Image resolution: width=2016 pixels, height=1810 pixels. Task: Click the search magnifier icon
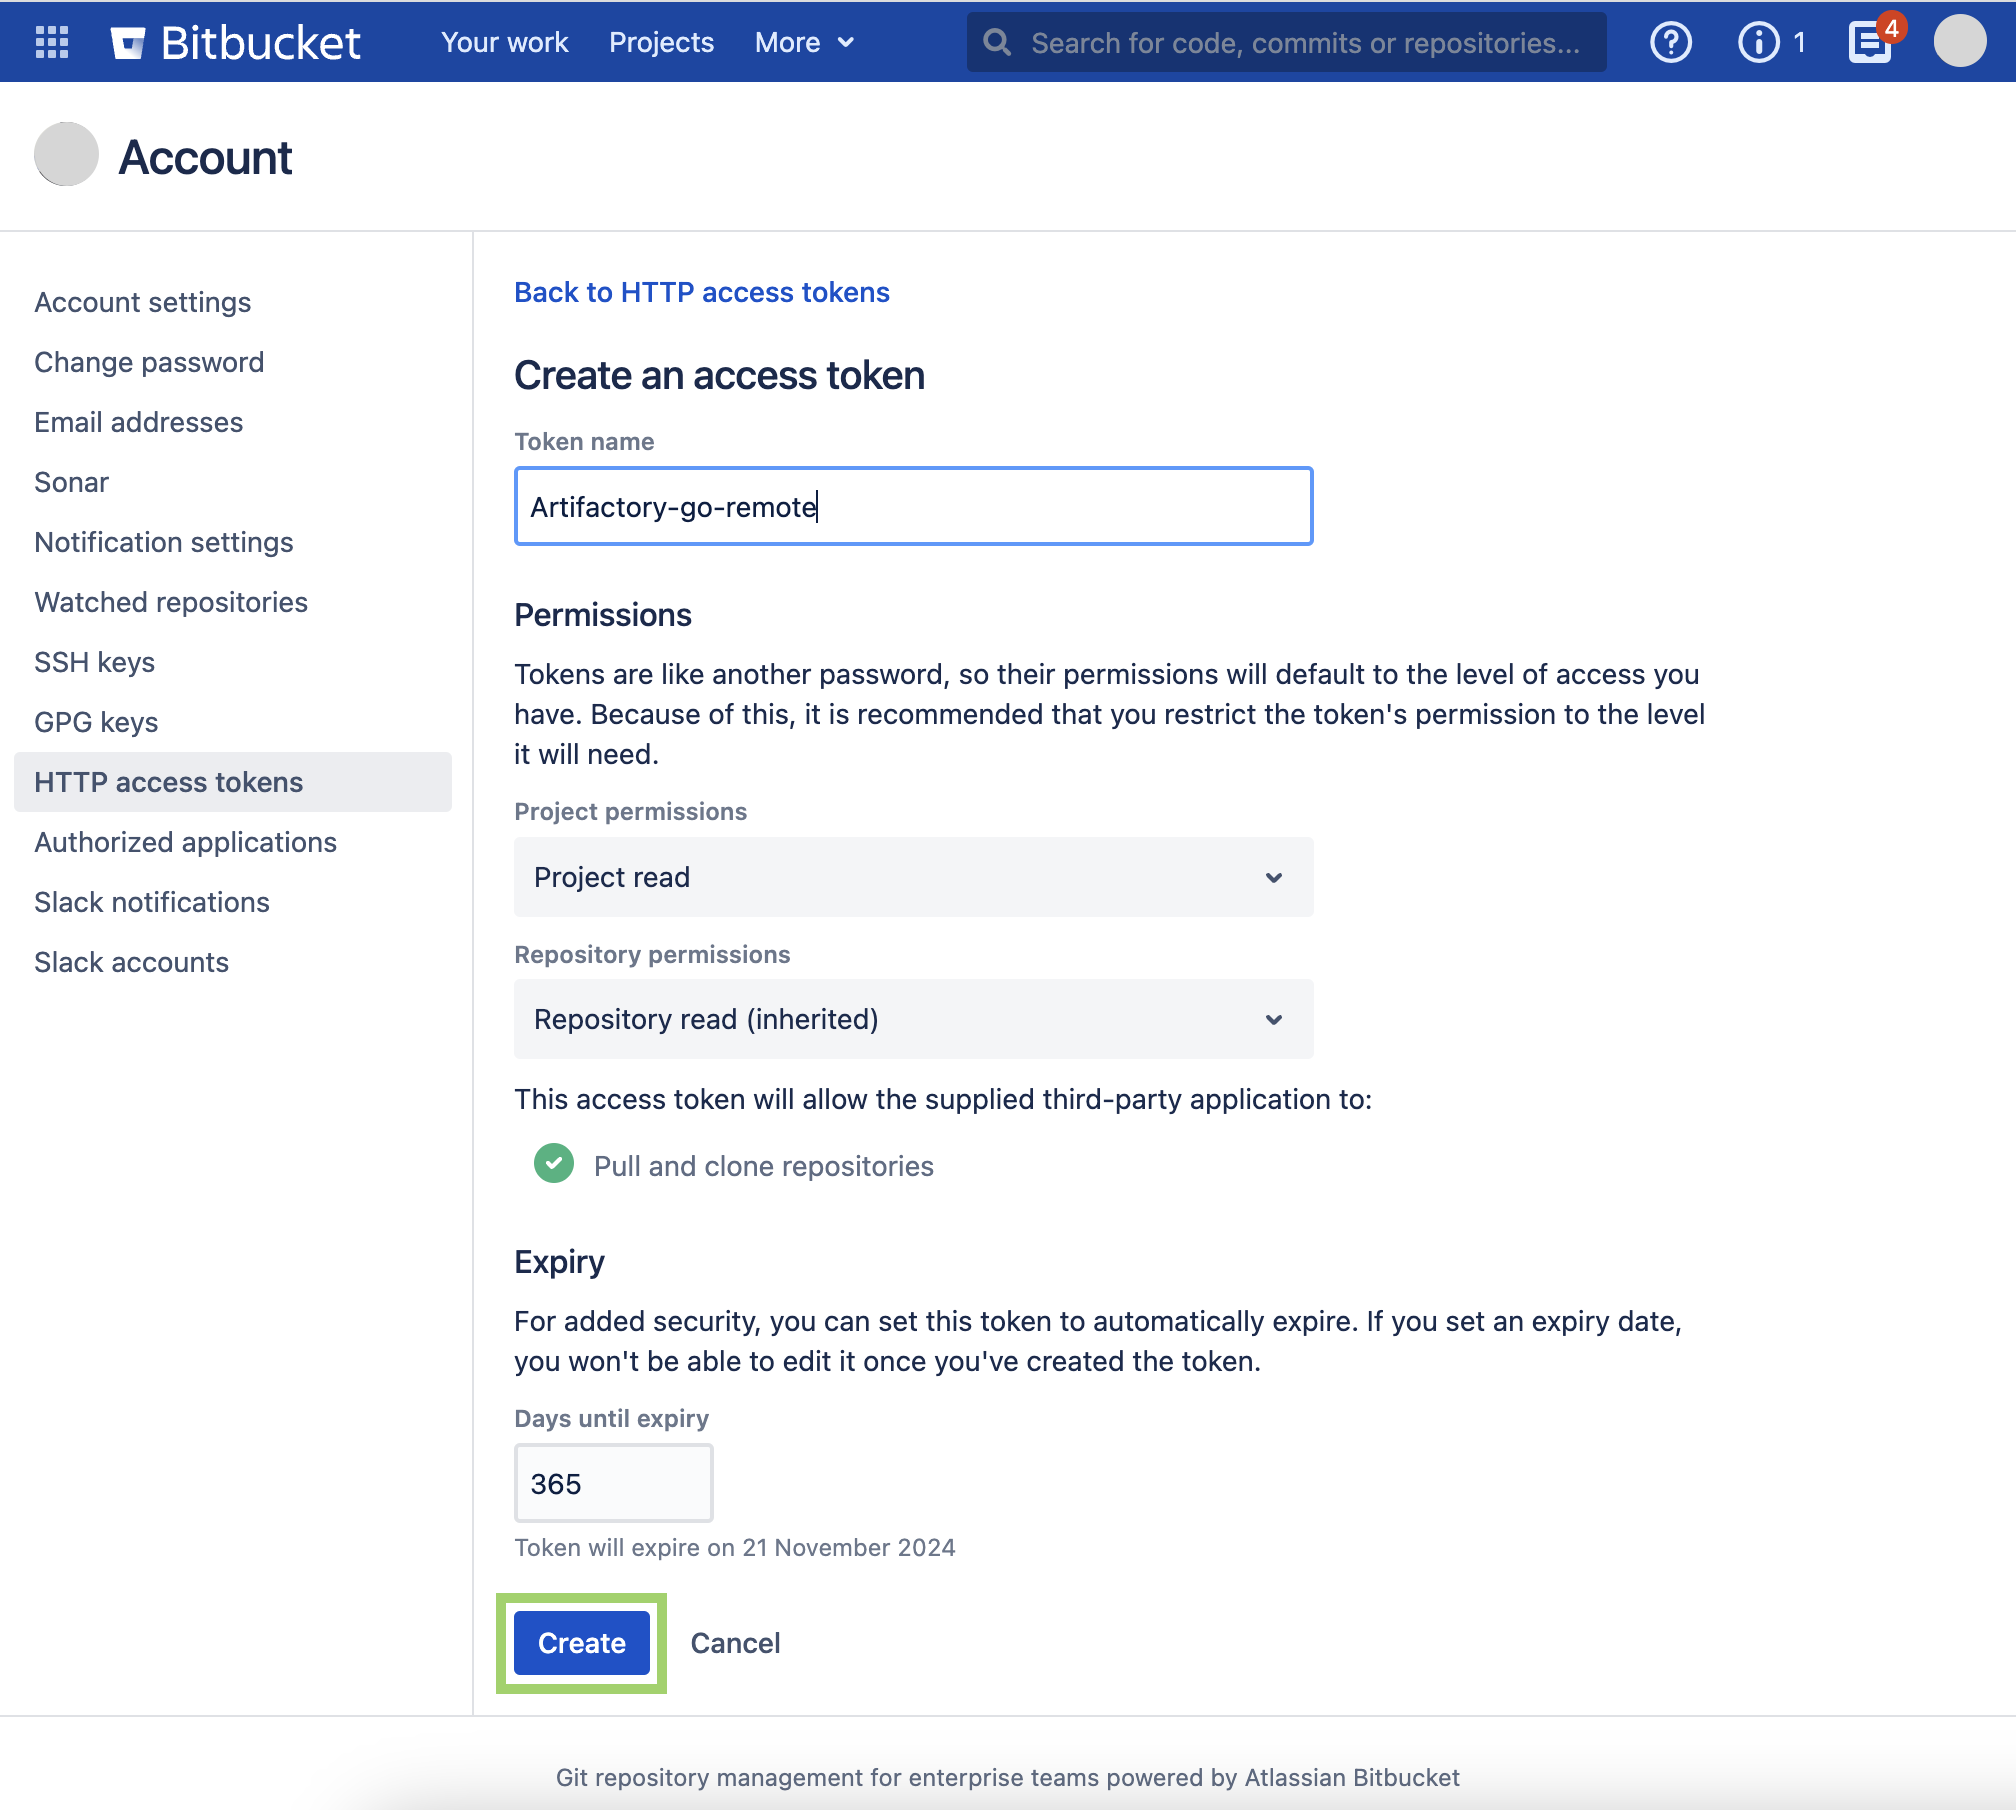click(x=997, y=42)
